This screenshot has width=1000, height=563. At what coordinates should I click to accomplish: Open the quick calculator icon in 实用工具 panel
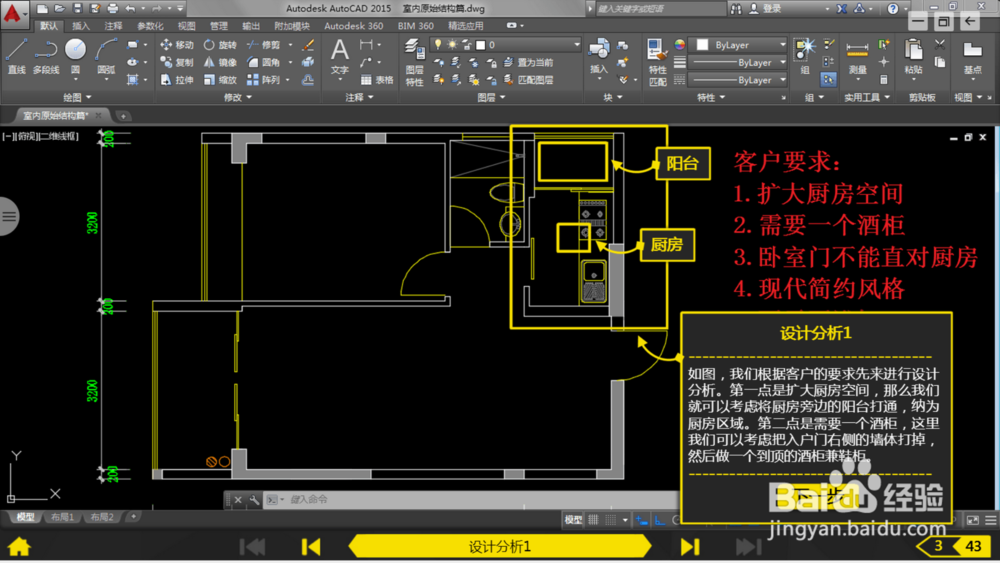[x=883, y=80]
